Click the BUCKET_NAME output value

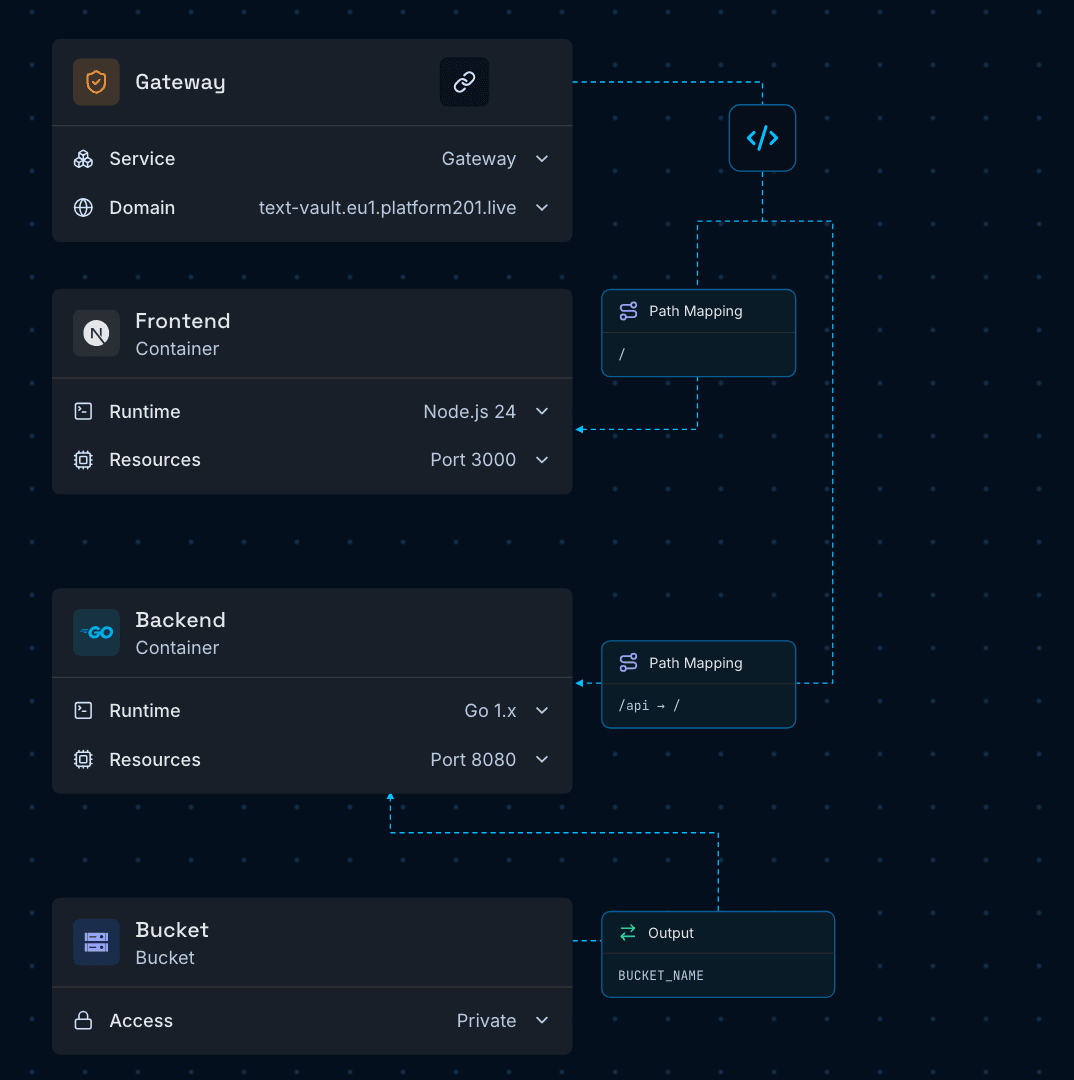661,975
